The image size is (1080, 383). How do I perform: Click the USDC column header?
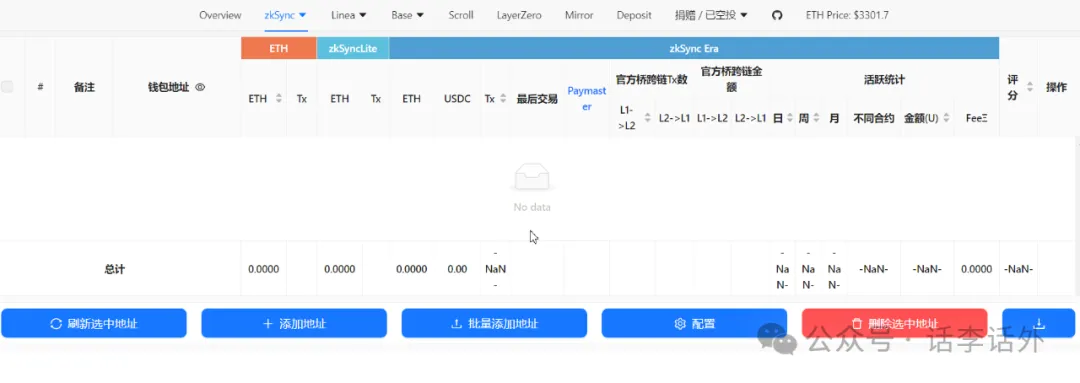tap(457, 99)
